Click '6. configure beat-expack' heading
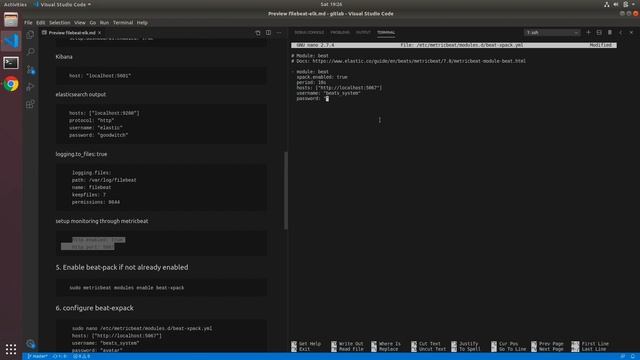This screenshot has width=640, height=360. (94, 308)
